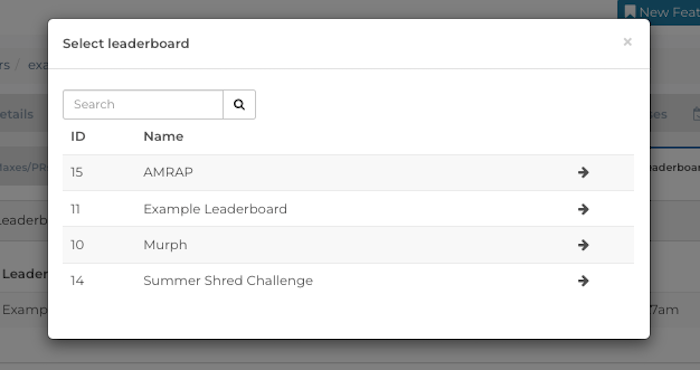Click the AMRAP leaderboard name
Viewport: 700px width, 370px height.
pos(168,172)
